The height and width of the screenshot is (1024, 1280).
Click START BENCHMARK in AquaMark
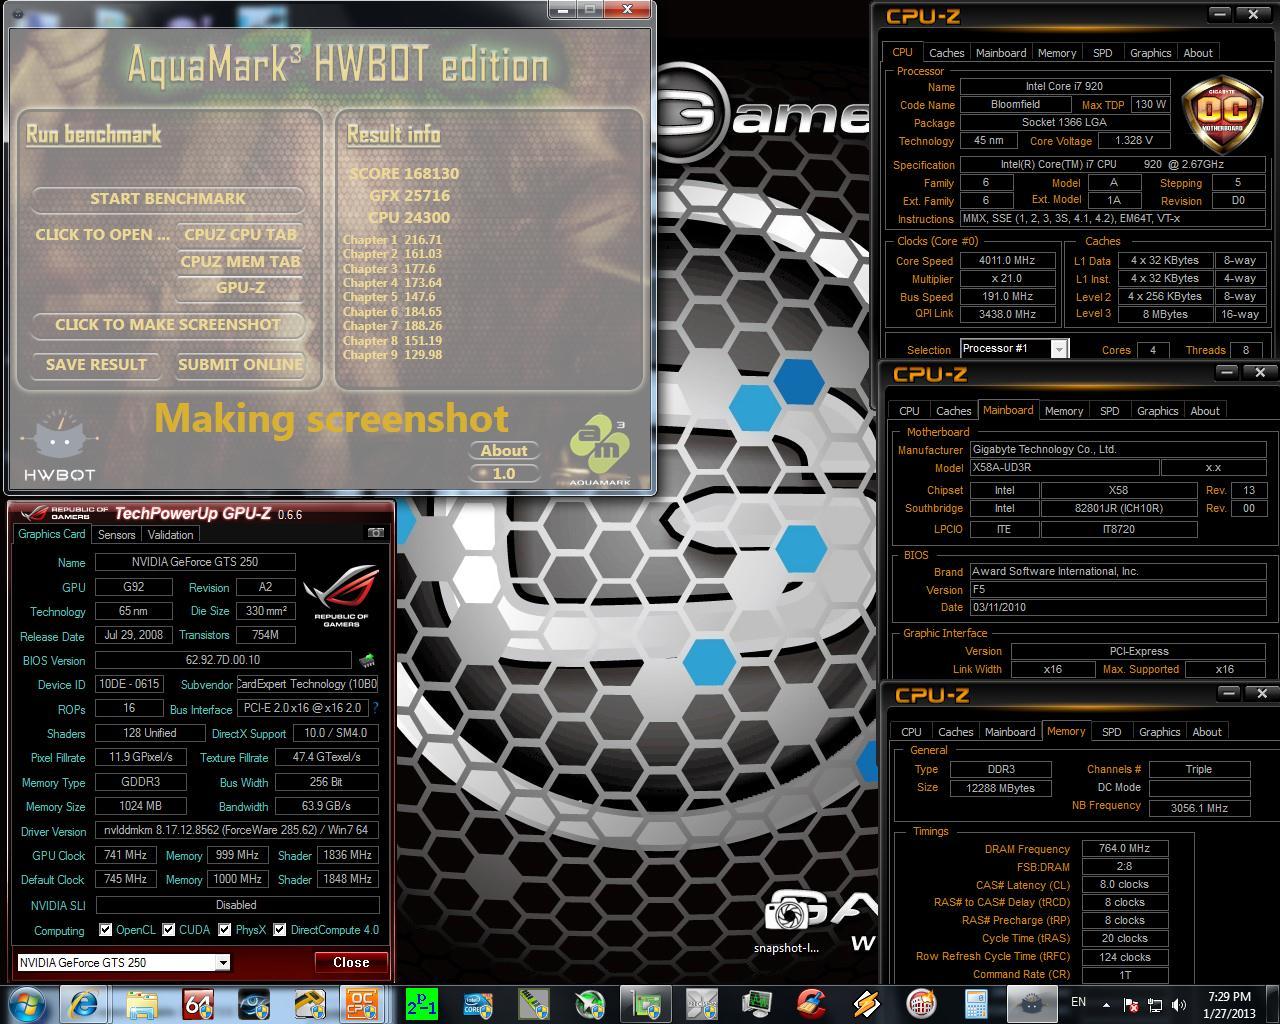[x=168, y=198]
